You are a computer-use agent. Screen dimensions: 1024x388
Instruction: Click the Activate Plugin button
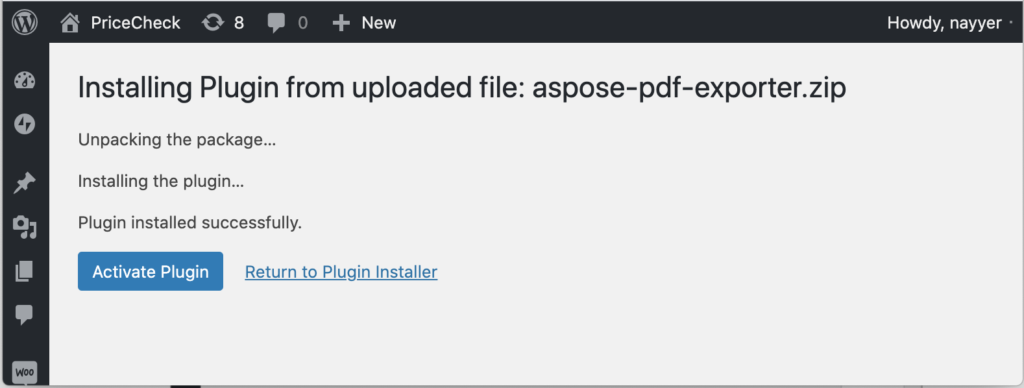click(x=150, y=271)
